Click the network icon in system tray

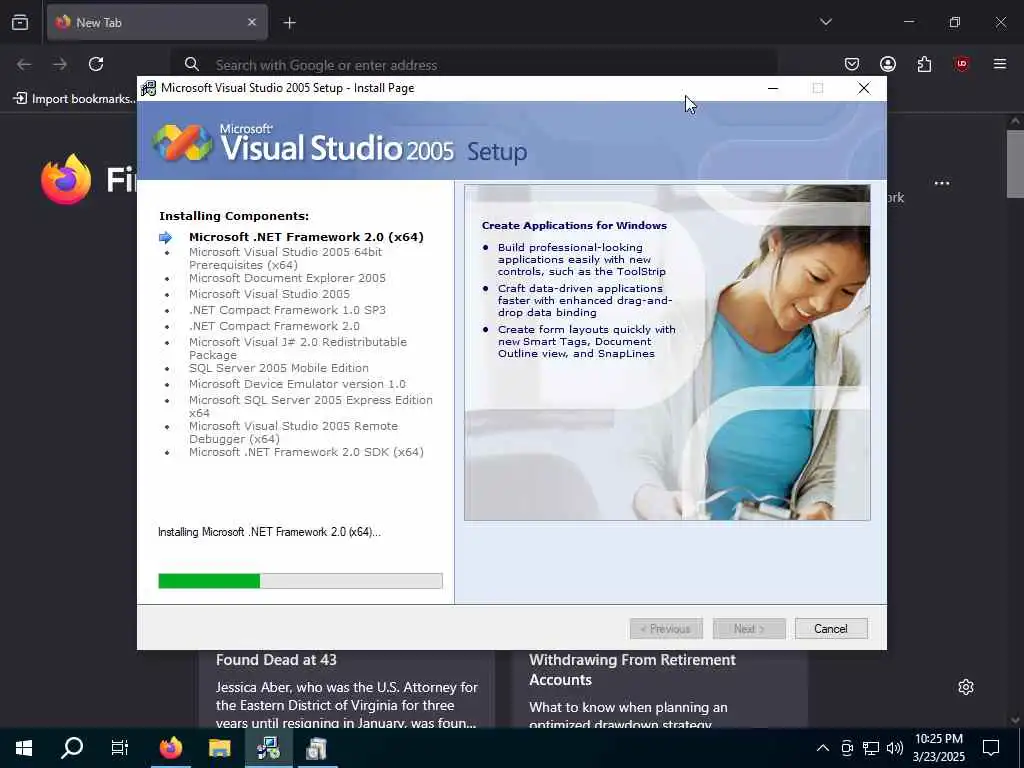point(871,748)
